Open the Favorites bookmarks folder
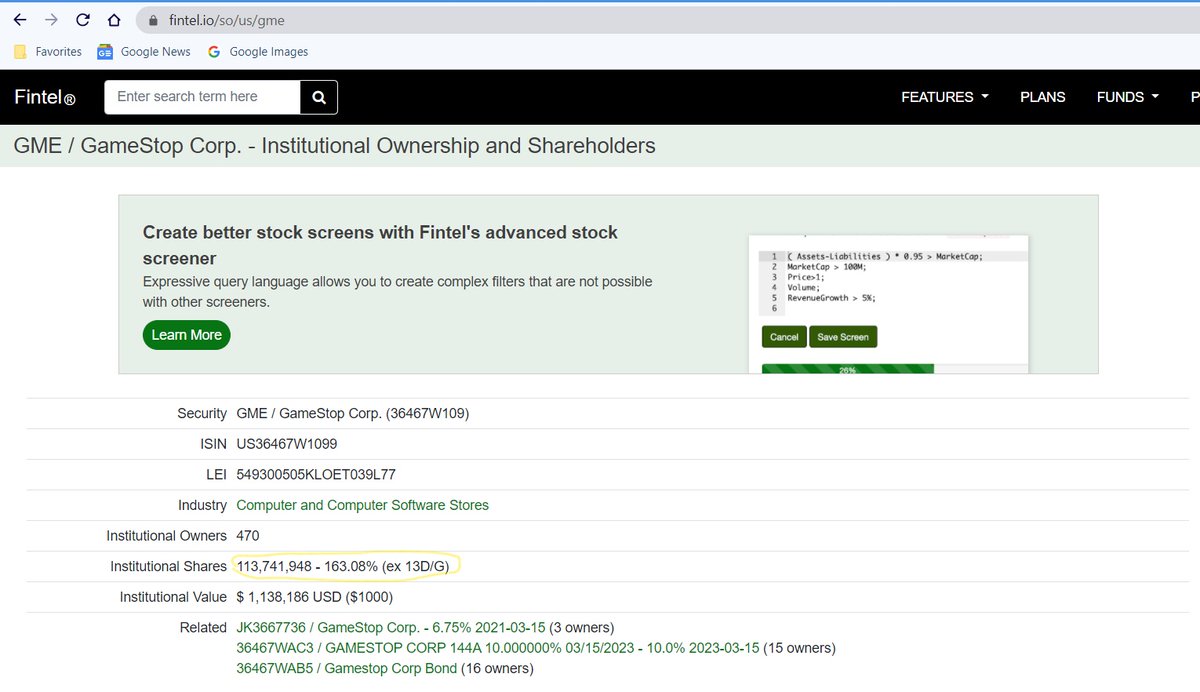 pos(48,52)
